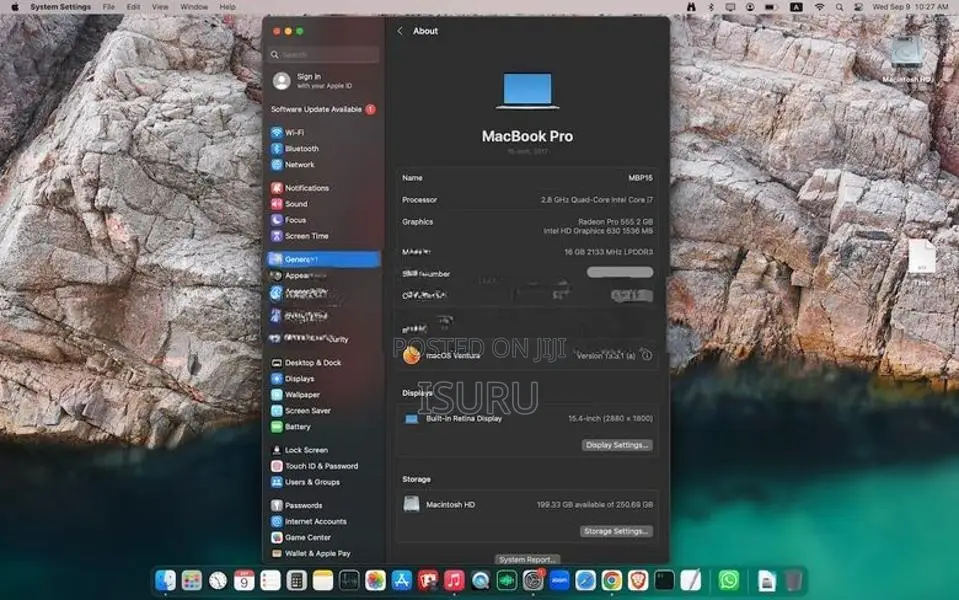
Task: Select the General sidebar item
Action: pyautogui.click(x=322, y=259)
